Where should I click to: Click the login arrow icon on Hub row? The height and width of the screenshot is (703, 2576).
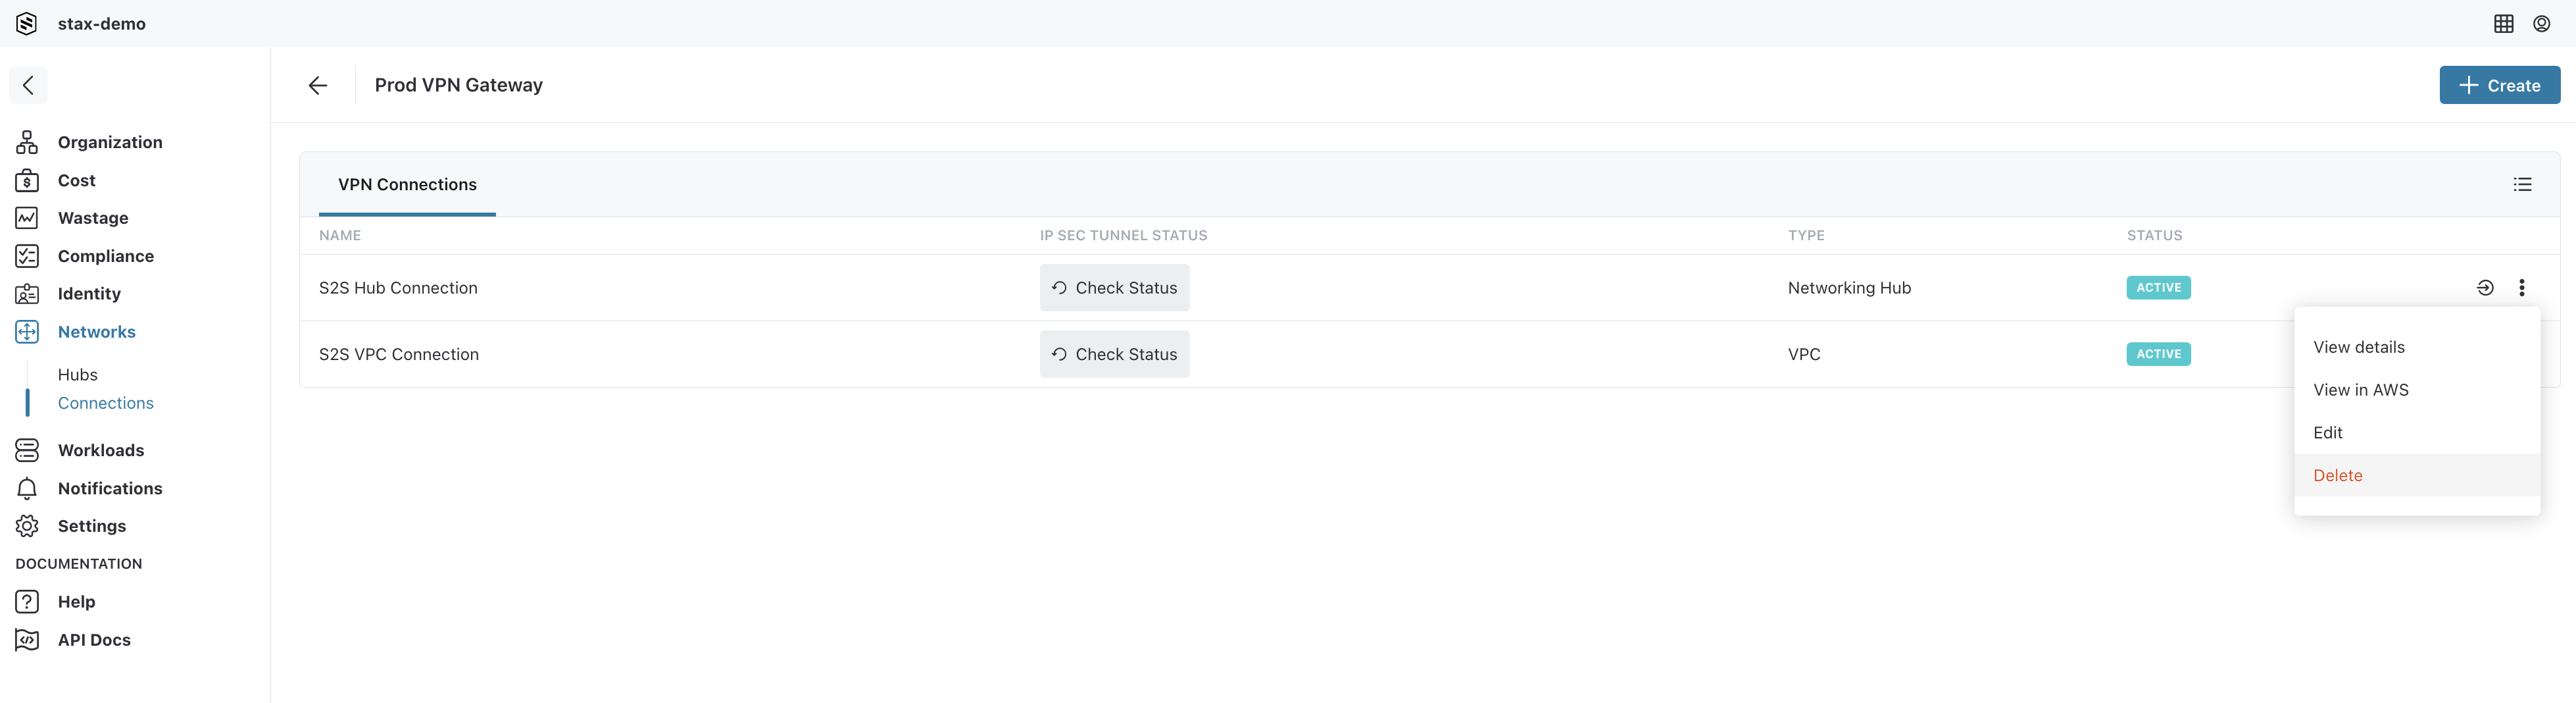click(x=2485, y=288)
